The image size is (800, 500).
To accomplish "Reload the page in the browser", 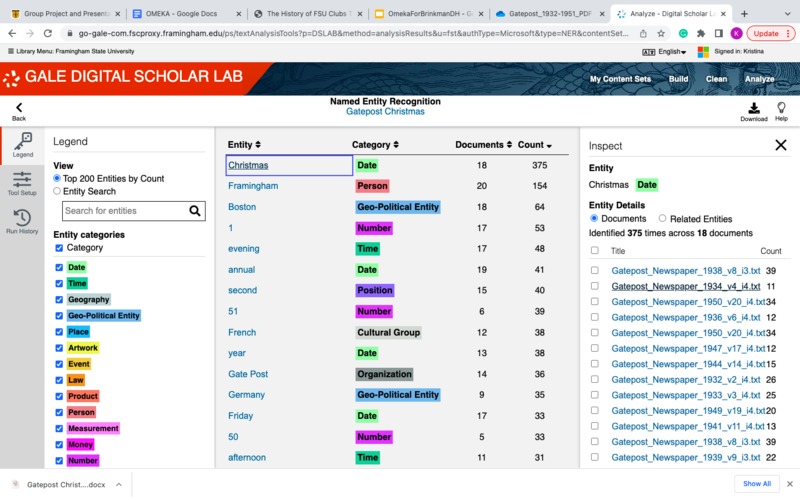I will point(47,33).
